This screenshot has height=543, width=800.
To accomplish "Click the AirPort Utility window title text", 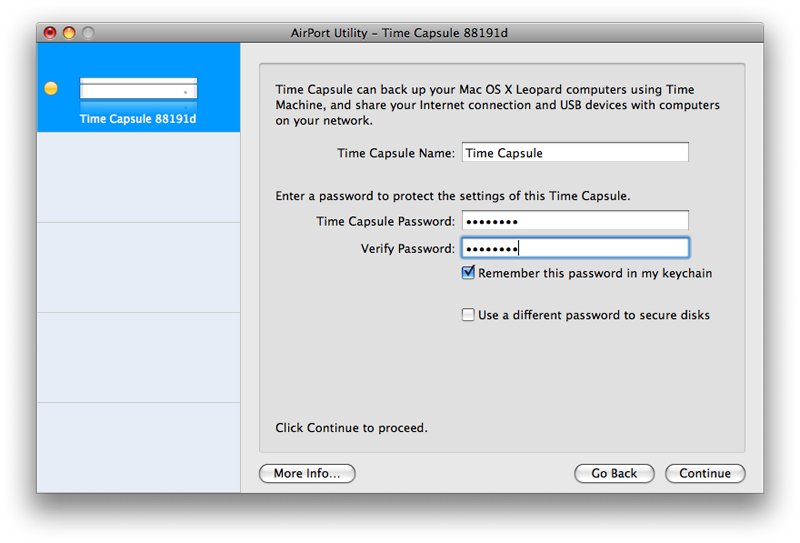I will point(399,33).
